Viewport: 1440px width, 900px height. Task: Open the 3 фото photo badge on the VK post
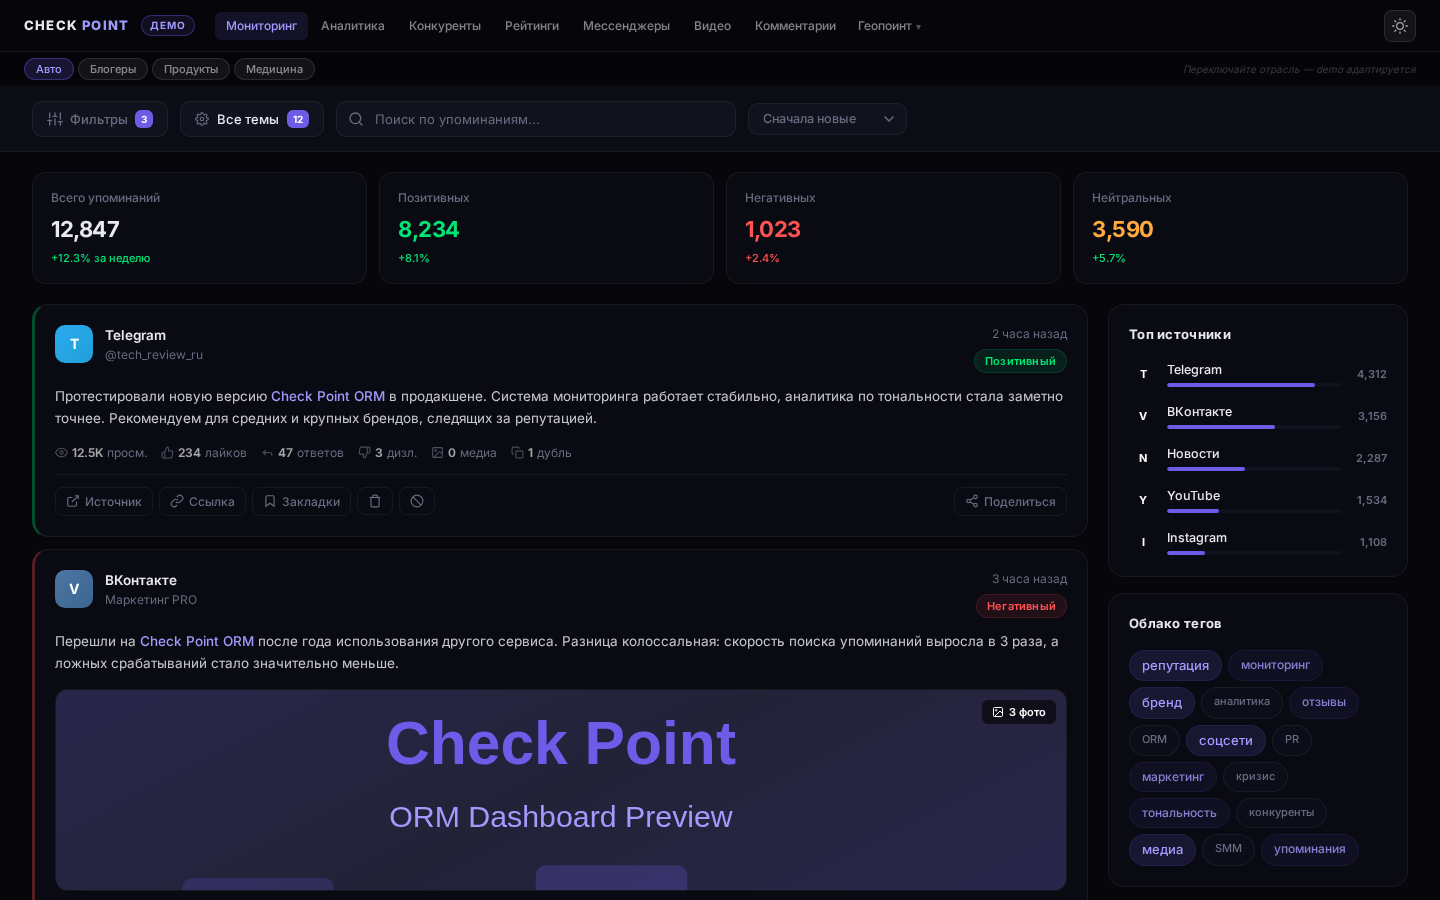(1019, 712)
